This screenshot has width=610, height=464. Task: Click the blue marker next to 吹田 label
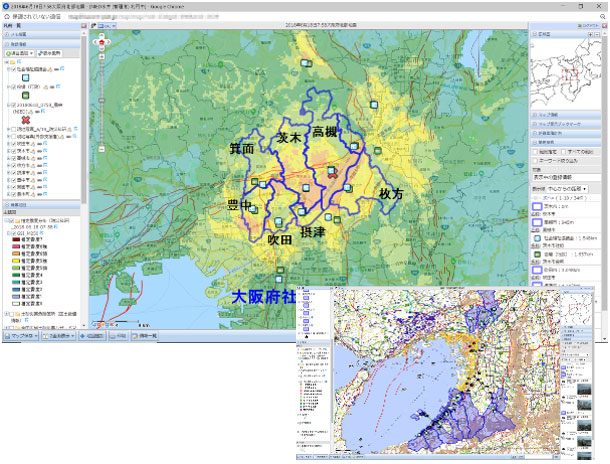(278, 222)
